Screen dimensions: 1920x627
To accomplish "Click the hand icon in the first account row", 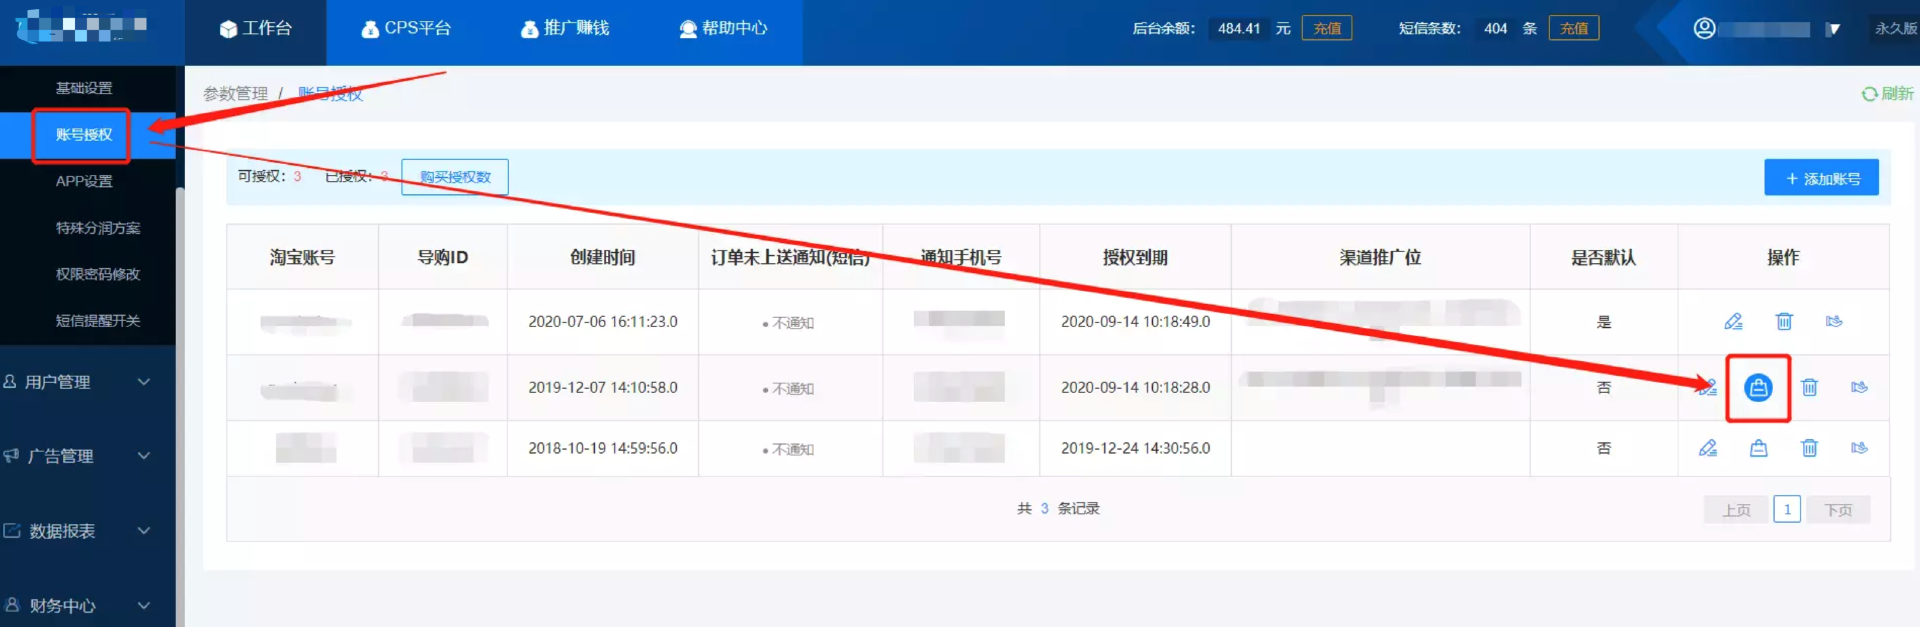I will tap(1834, 322).
